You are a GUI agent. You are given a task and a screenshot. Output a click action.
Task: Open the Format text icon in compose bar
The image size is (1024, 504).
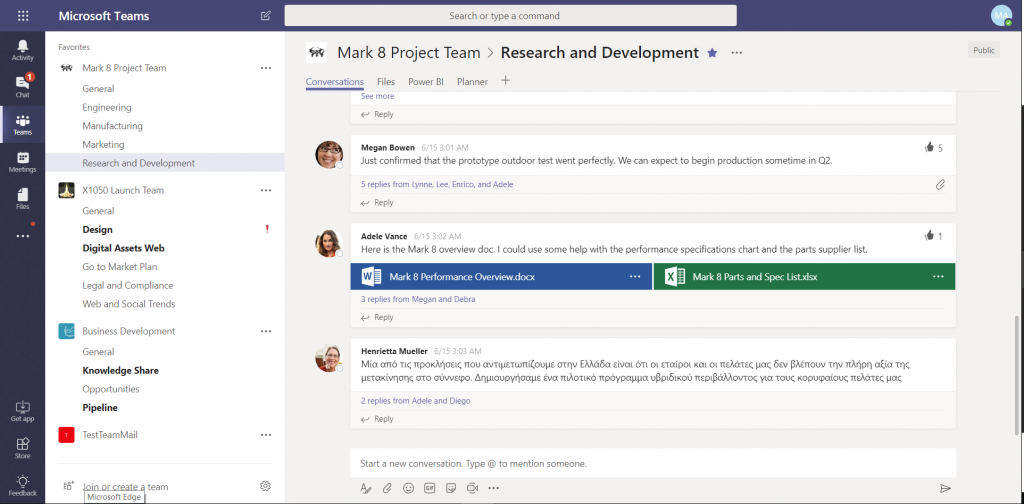pos(366,488)
